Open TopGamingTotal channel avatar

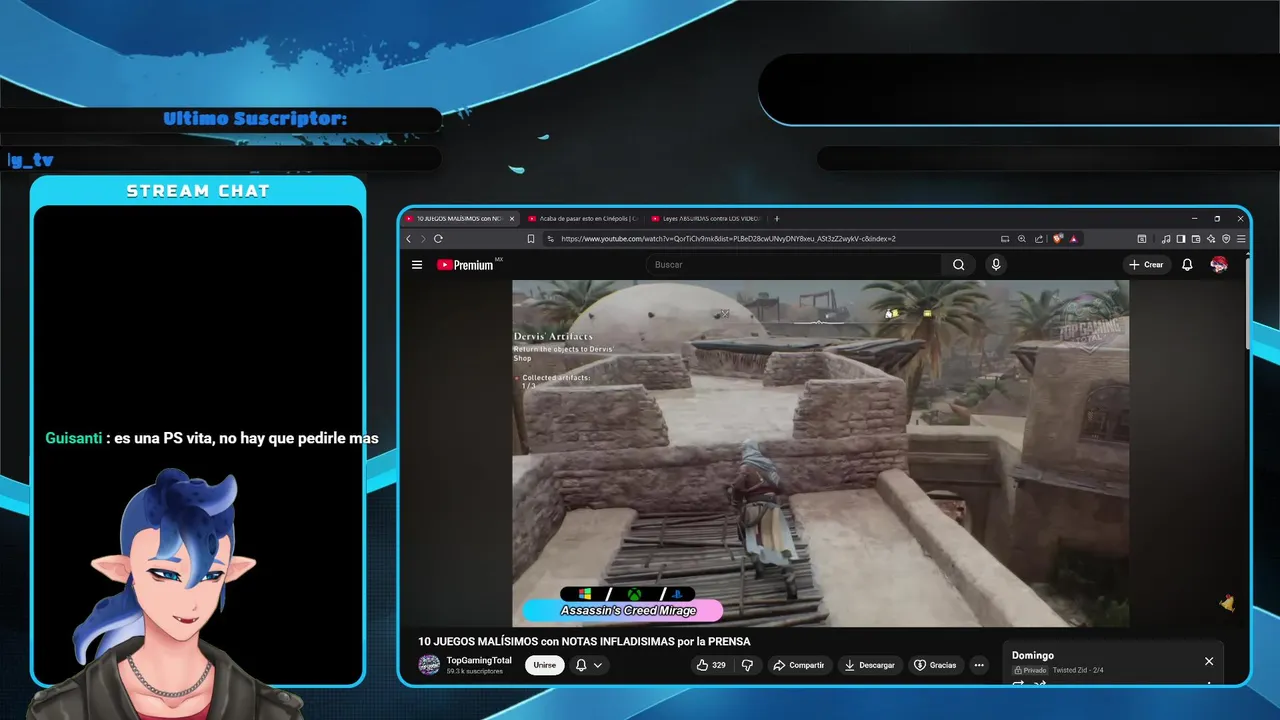pos(429,665)
